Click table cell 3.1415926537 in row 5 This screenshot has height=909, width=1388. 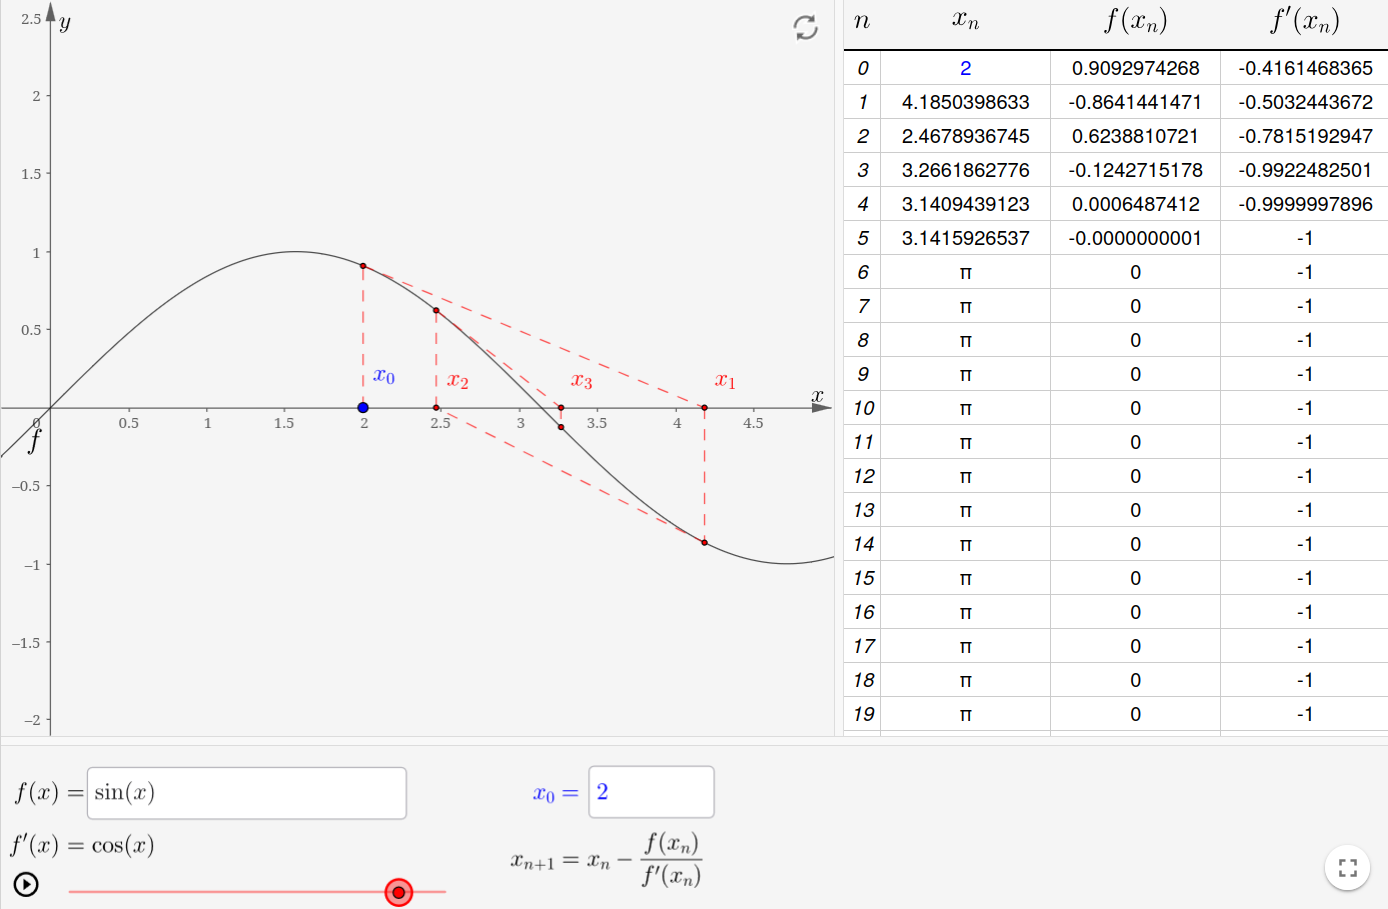965,238
